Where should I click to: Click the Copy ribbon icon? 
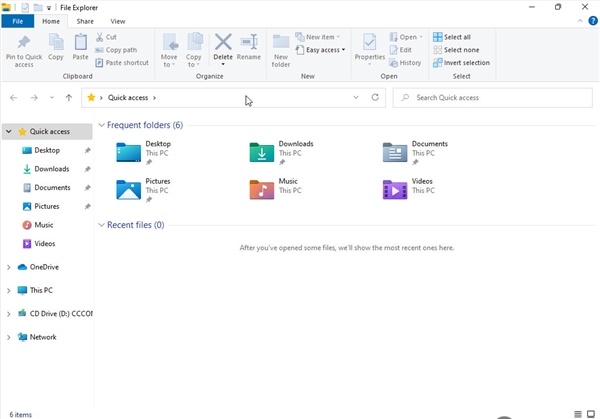click(x=56, y=42)
